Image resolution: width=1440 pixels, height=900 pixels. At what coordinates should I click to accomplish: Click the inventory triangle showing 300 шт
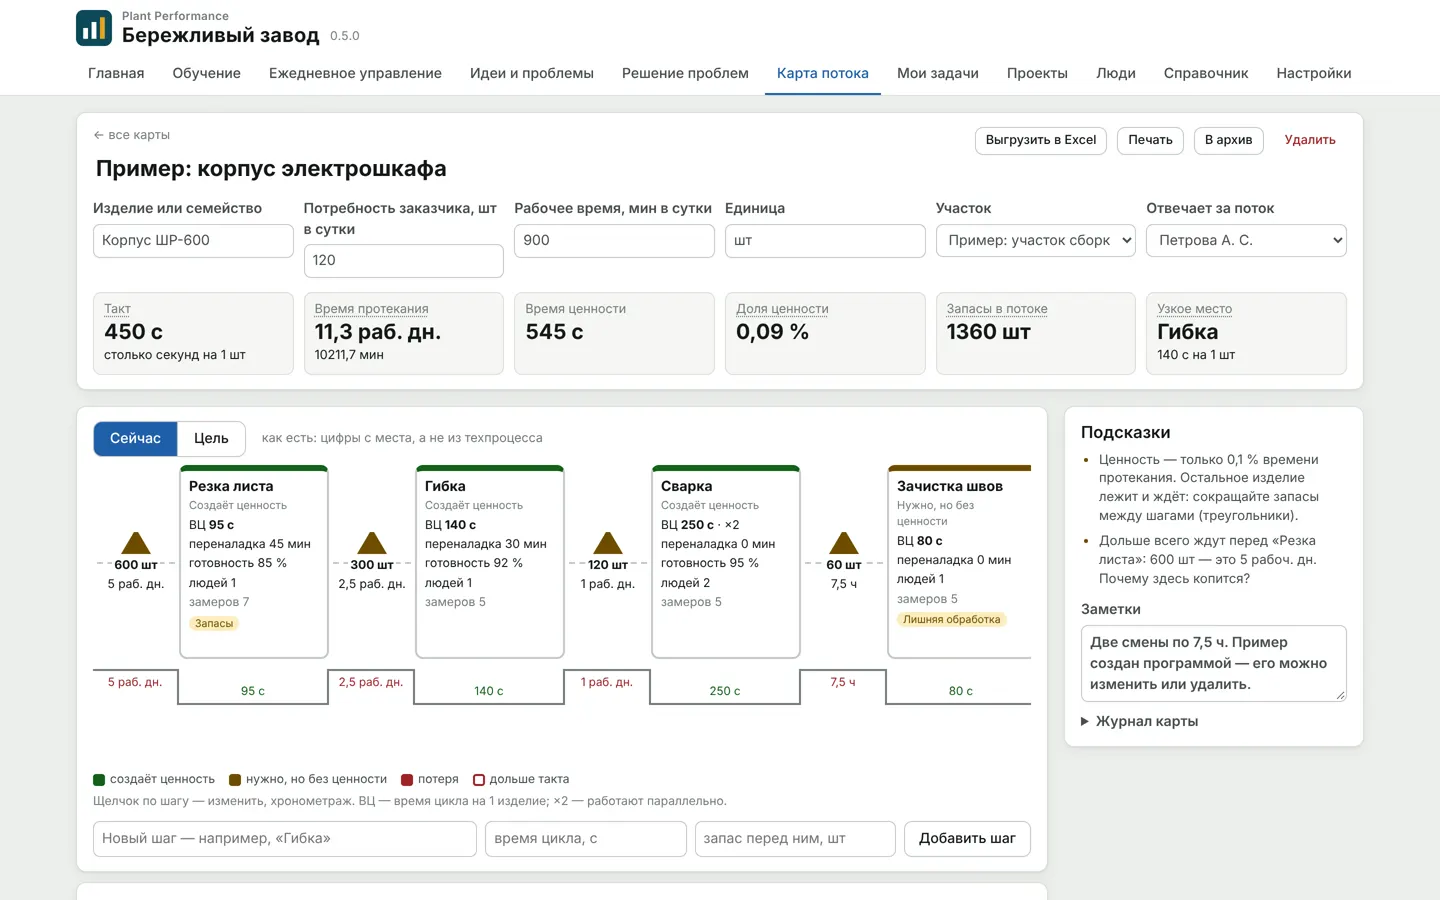click(372, 544)
